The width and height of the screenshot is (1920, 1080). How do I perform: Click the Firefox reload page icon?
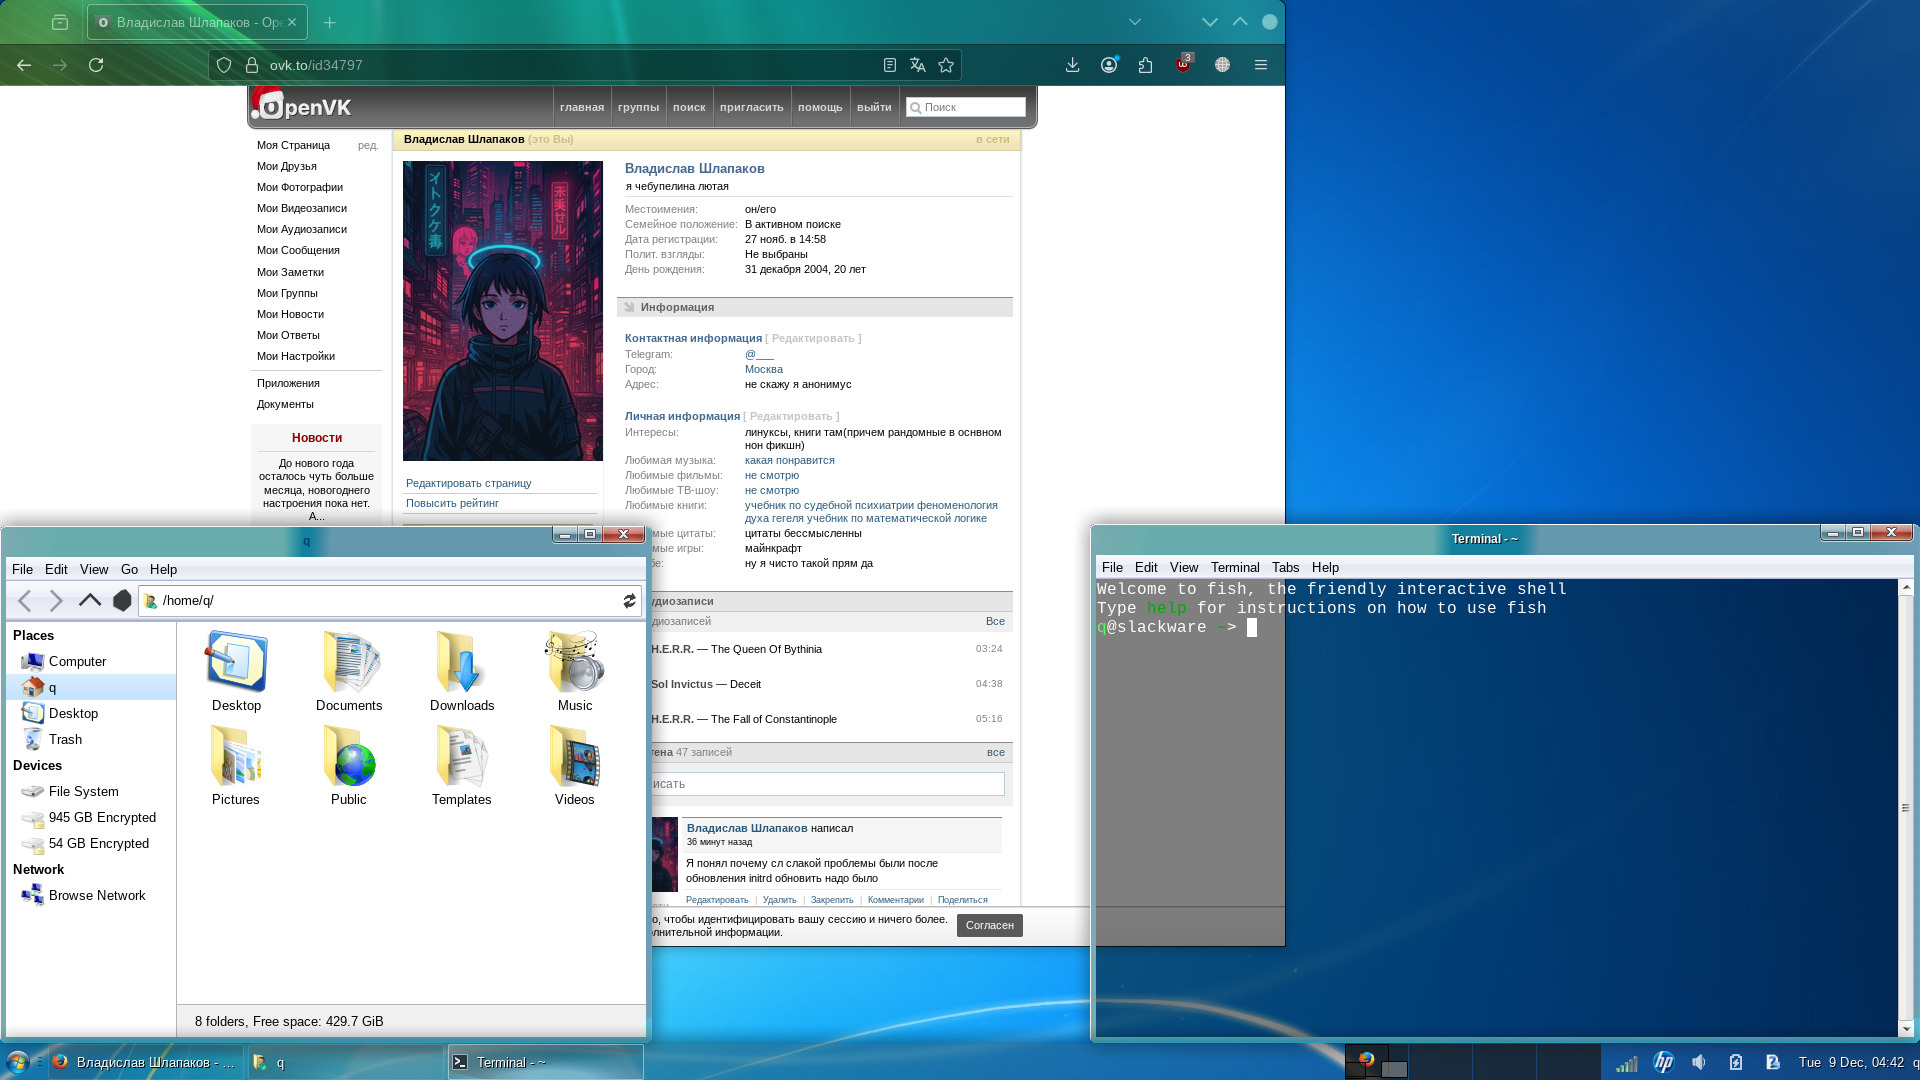pos(96,65)
